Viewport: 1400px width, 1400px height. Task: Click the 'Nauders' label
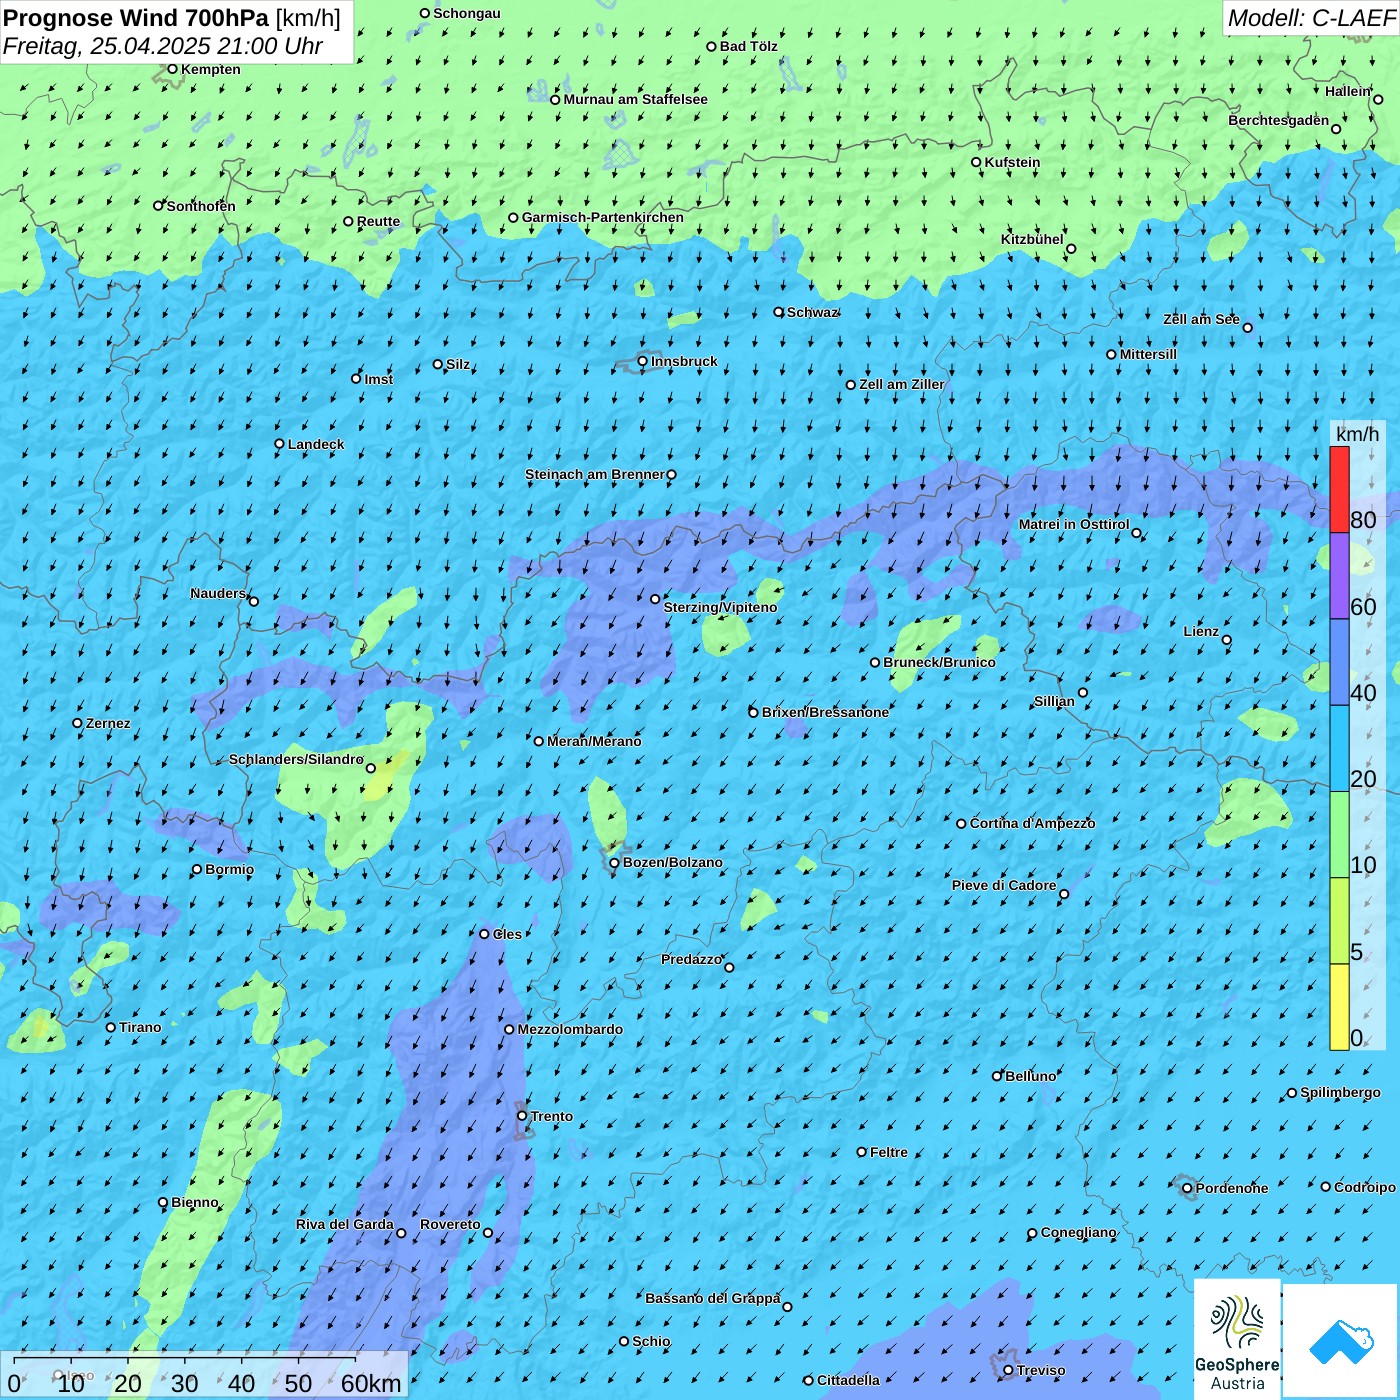218,593
